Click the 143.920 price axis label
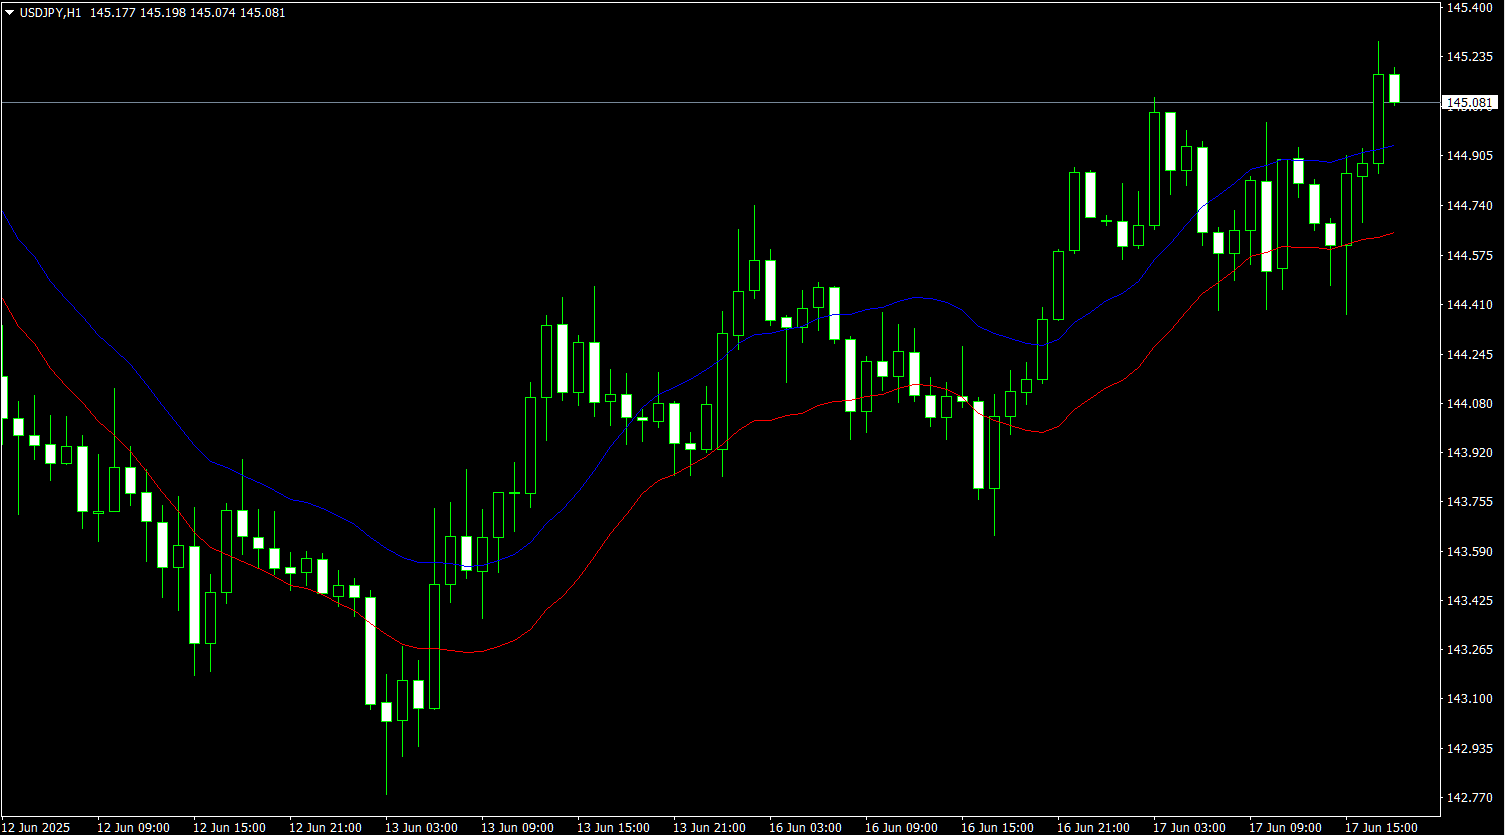Image resolution: width=1505 pixels, height=835 pixels. tap(1470, 452)
